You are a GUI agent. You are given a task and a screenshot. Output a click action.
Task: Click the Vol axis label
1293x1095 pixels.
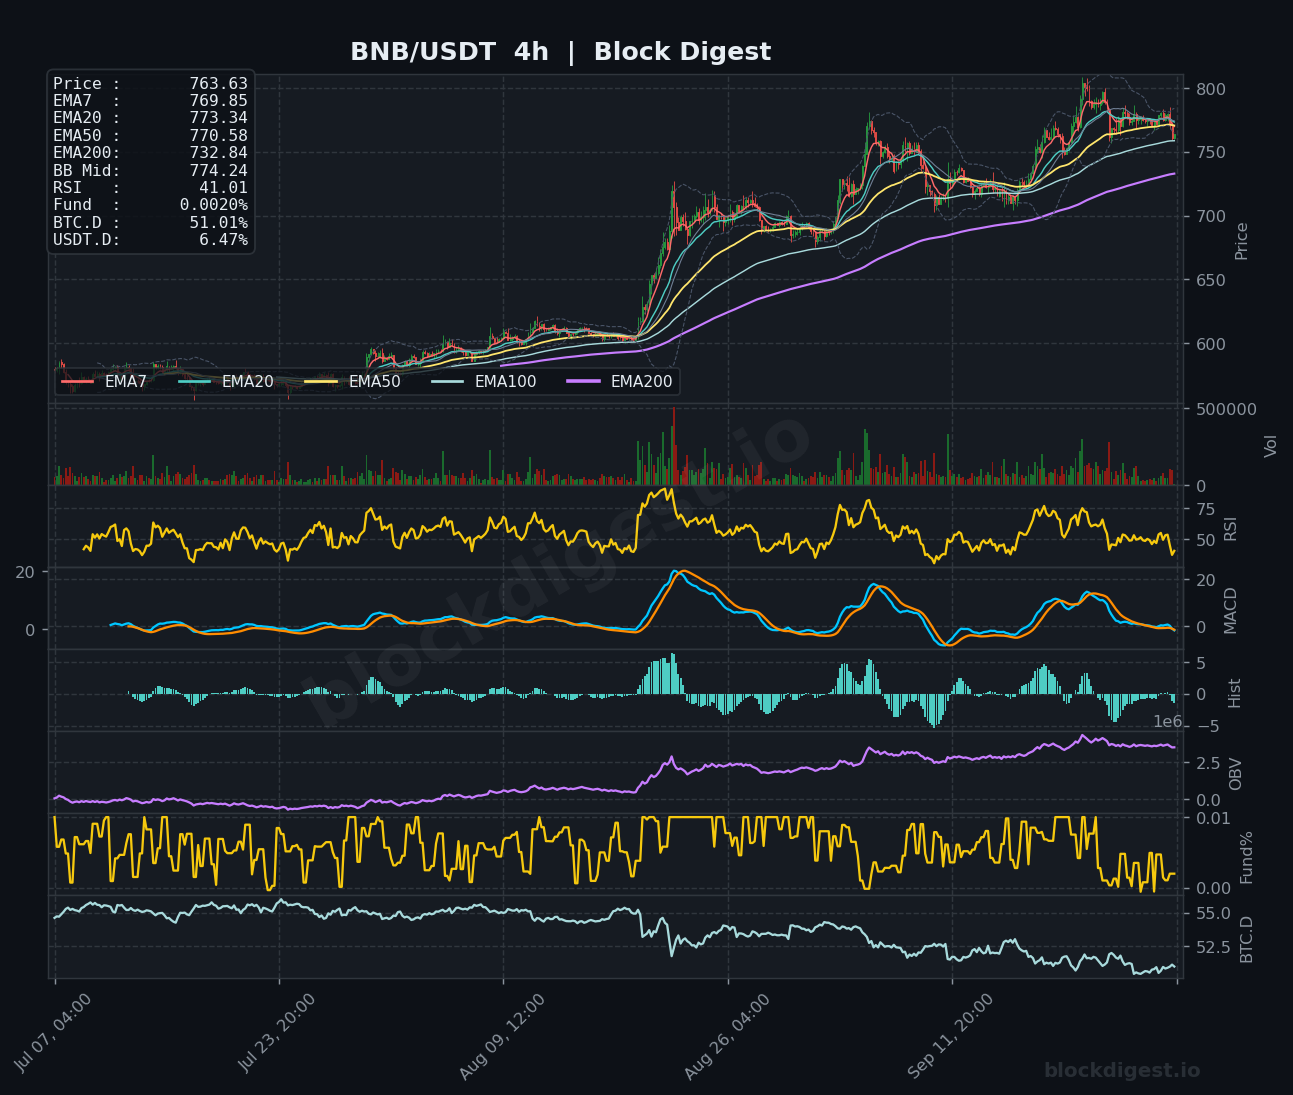(x=1271, y=446)
